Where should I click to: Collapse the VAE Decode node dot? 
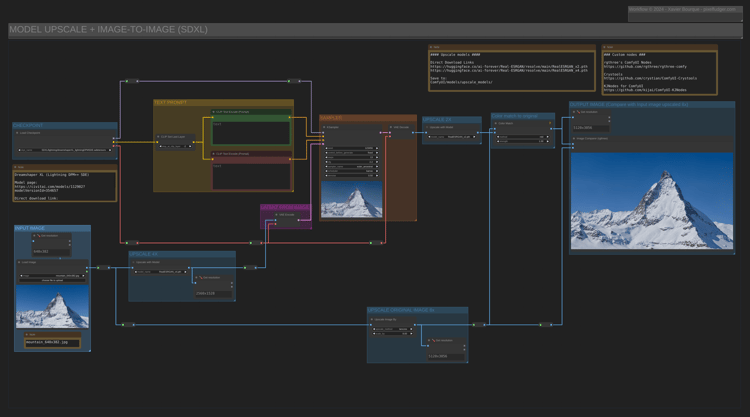pos(391,127)
